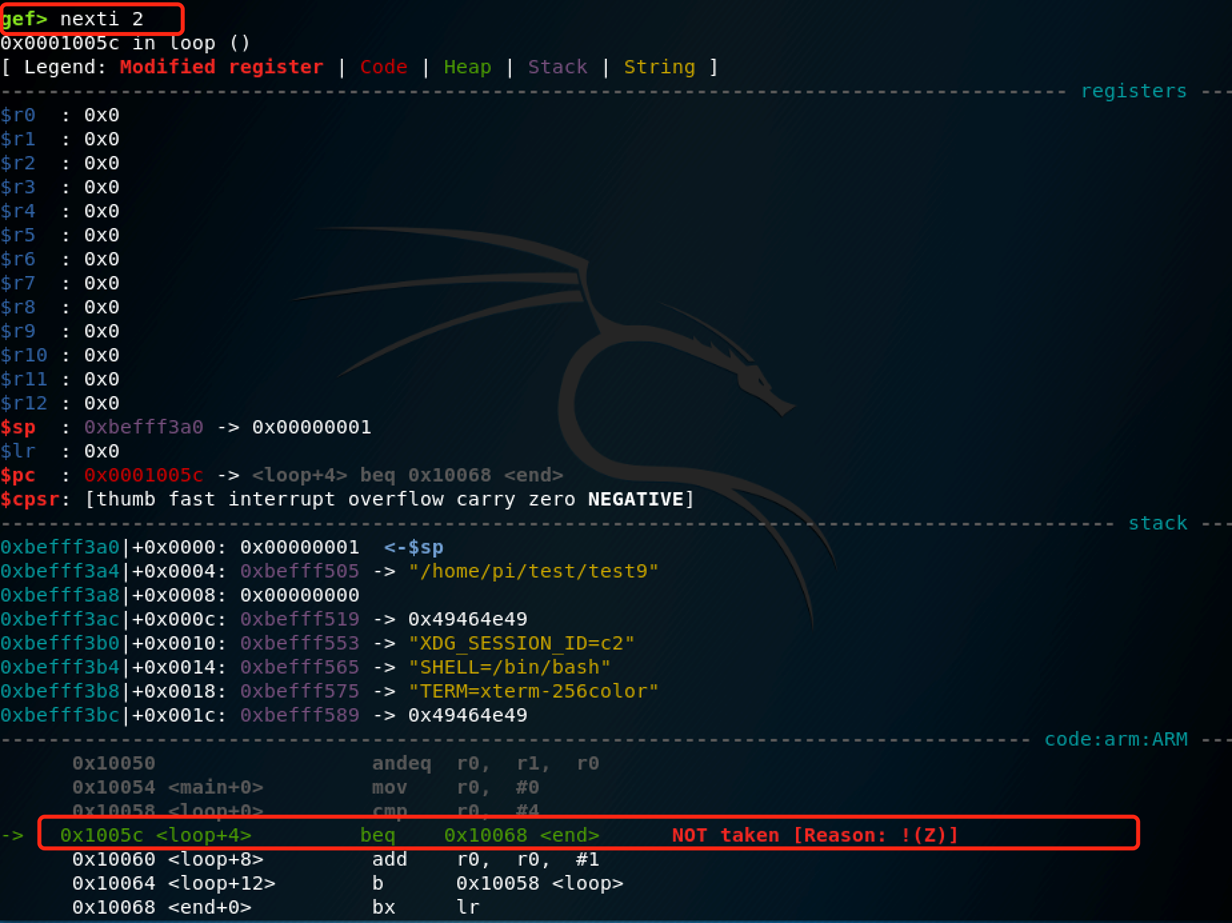Click the string "/home/pi/test/test9"
Image resolution: width=1232 pixels, height=923 pixels.
click(534, 571)
